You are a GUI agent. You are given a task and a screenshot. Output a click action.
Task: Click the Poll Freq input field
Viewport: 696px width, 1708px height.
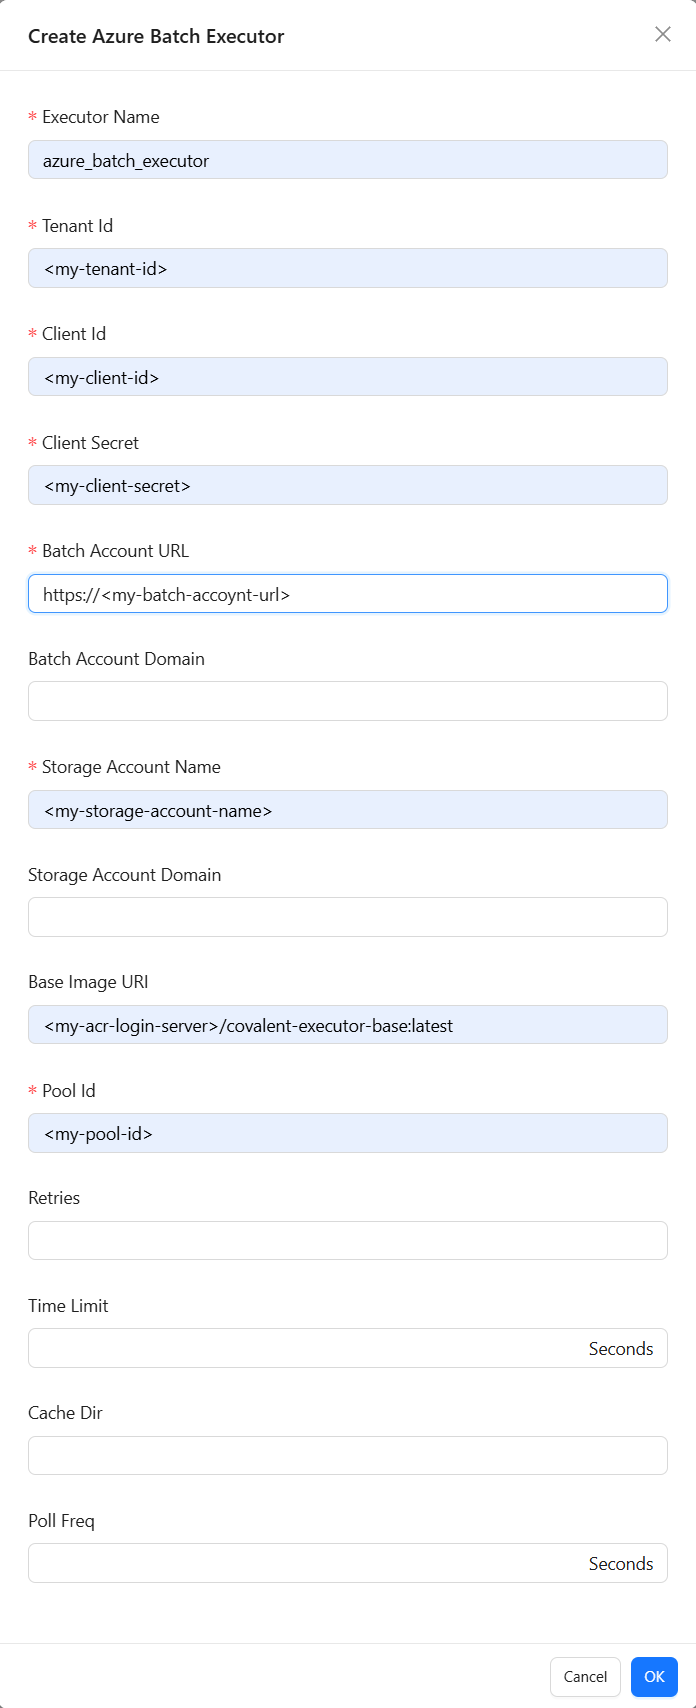pyautogui.click(x=300, y=1563)
